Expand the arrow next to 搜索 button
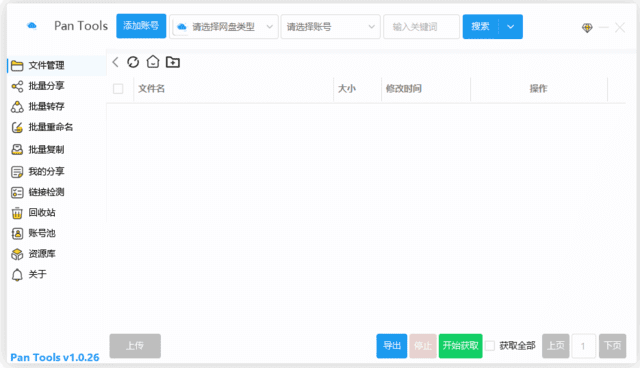The width and height of the screenshot is (640, 368). pos(511,27)
